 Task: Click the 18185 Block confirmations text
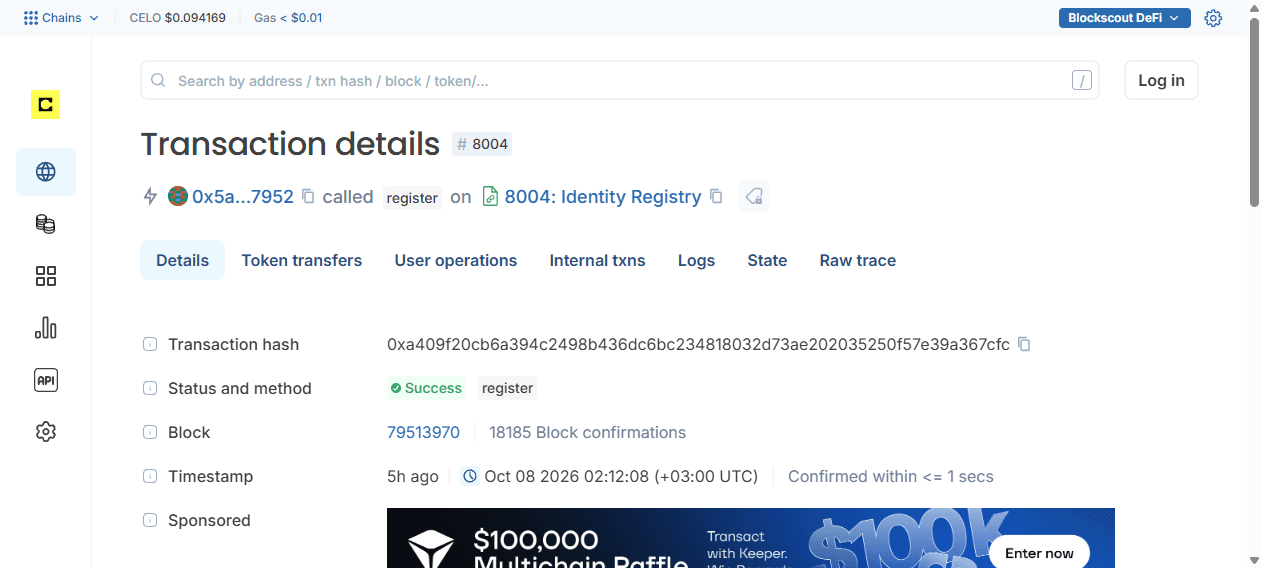[588, 432]
